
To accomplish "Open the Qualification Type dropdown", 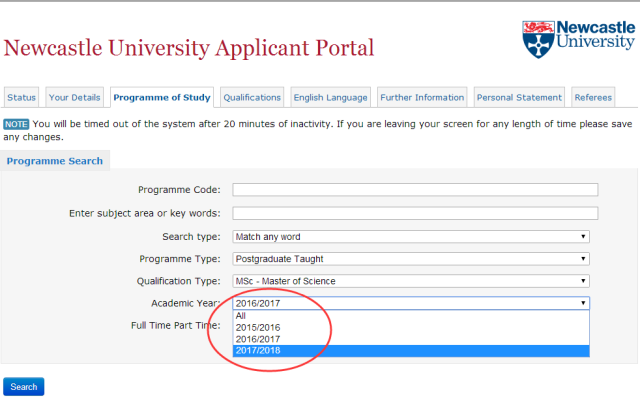I will coord(411,281).
